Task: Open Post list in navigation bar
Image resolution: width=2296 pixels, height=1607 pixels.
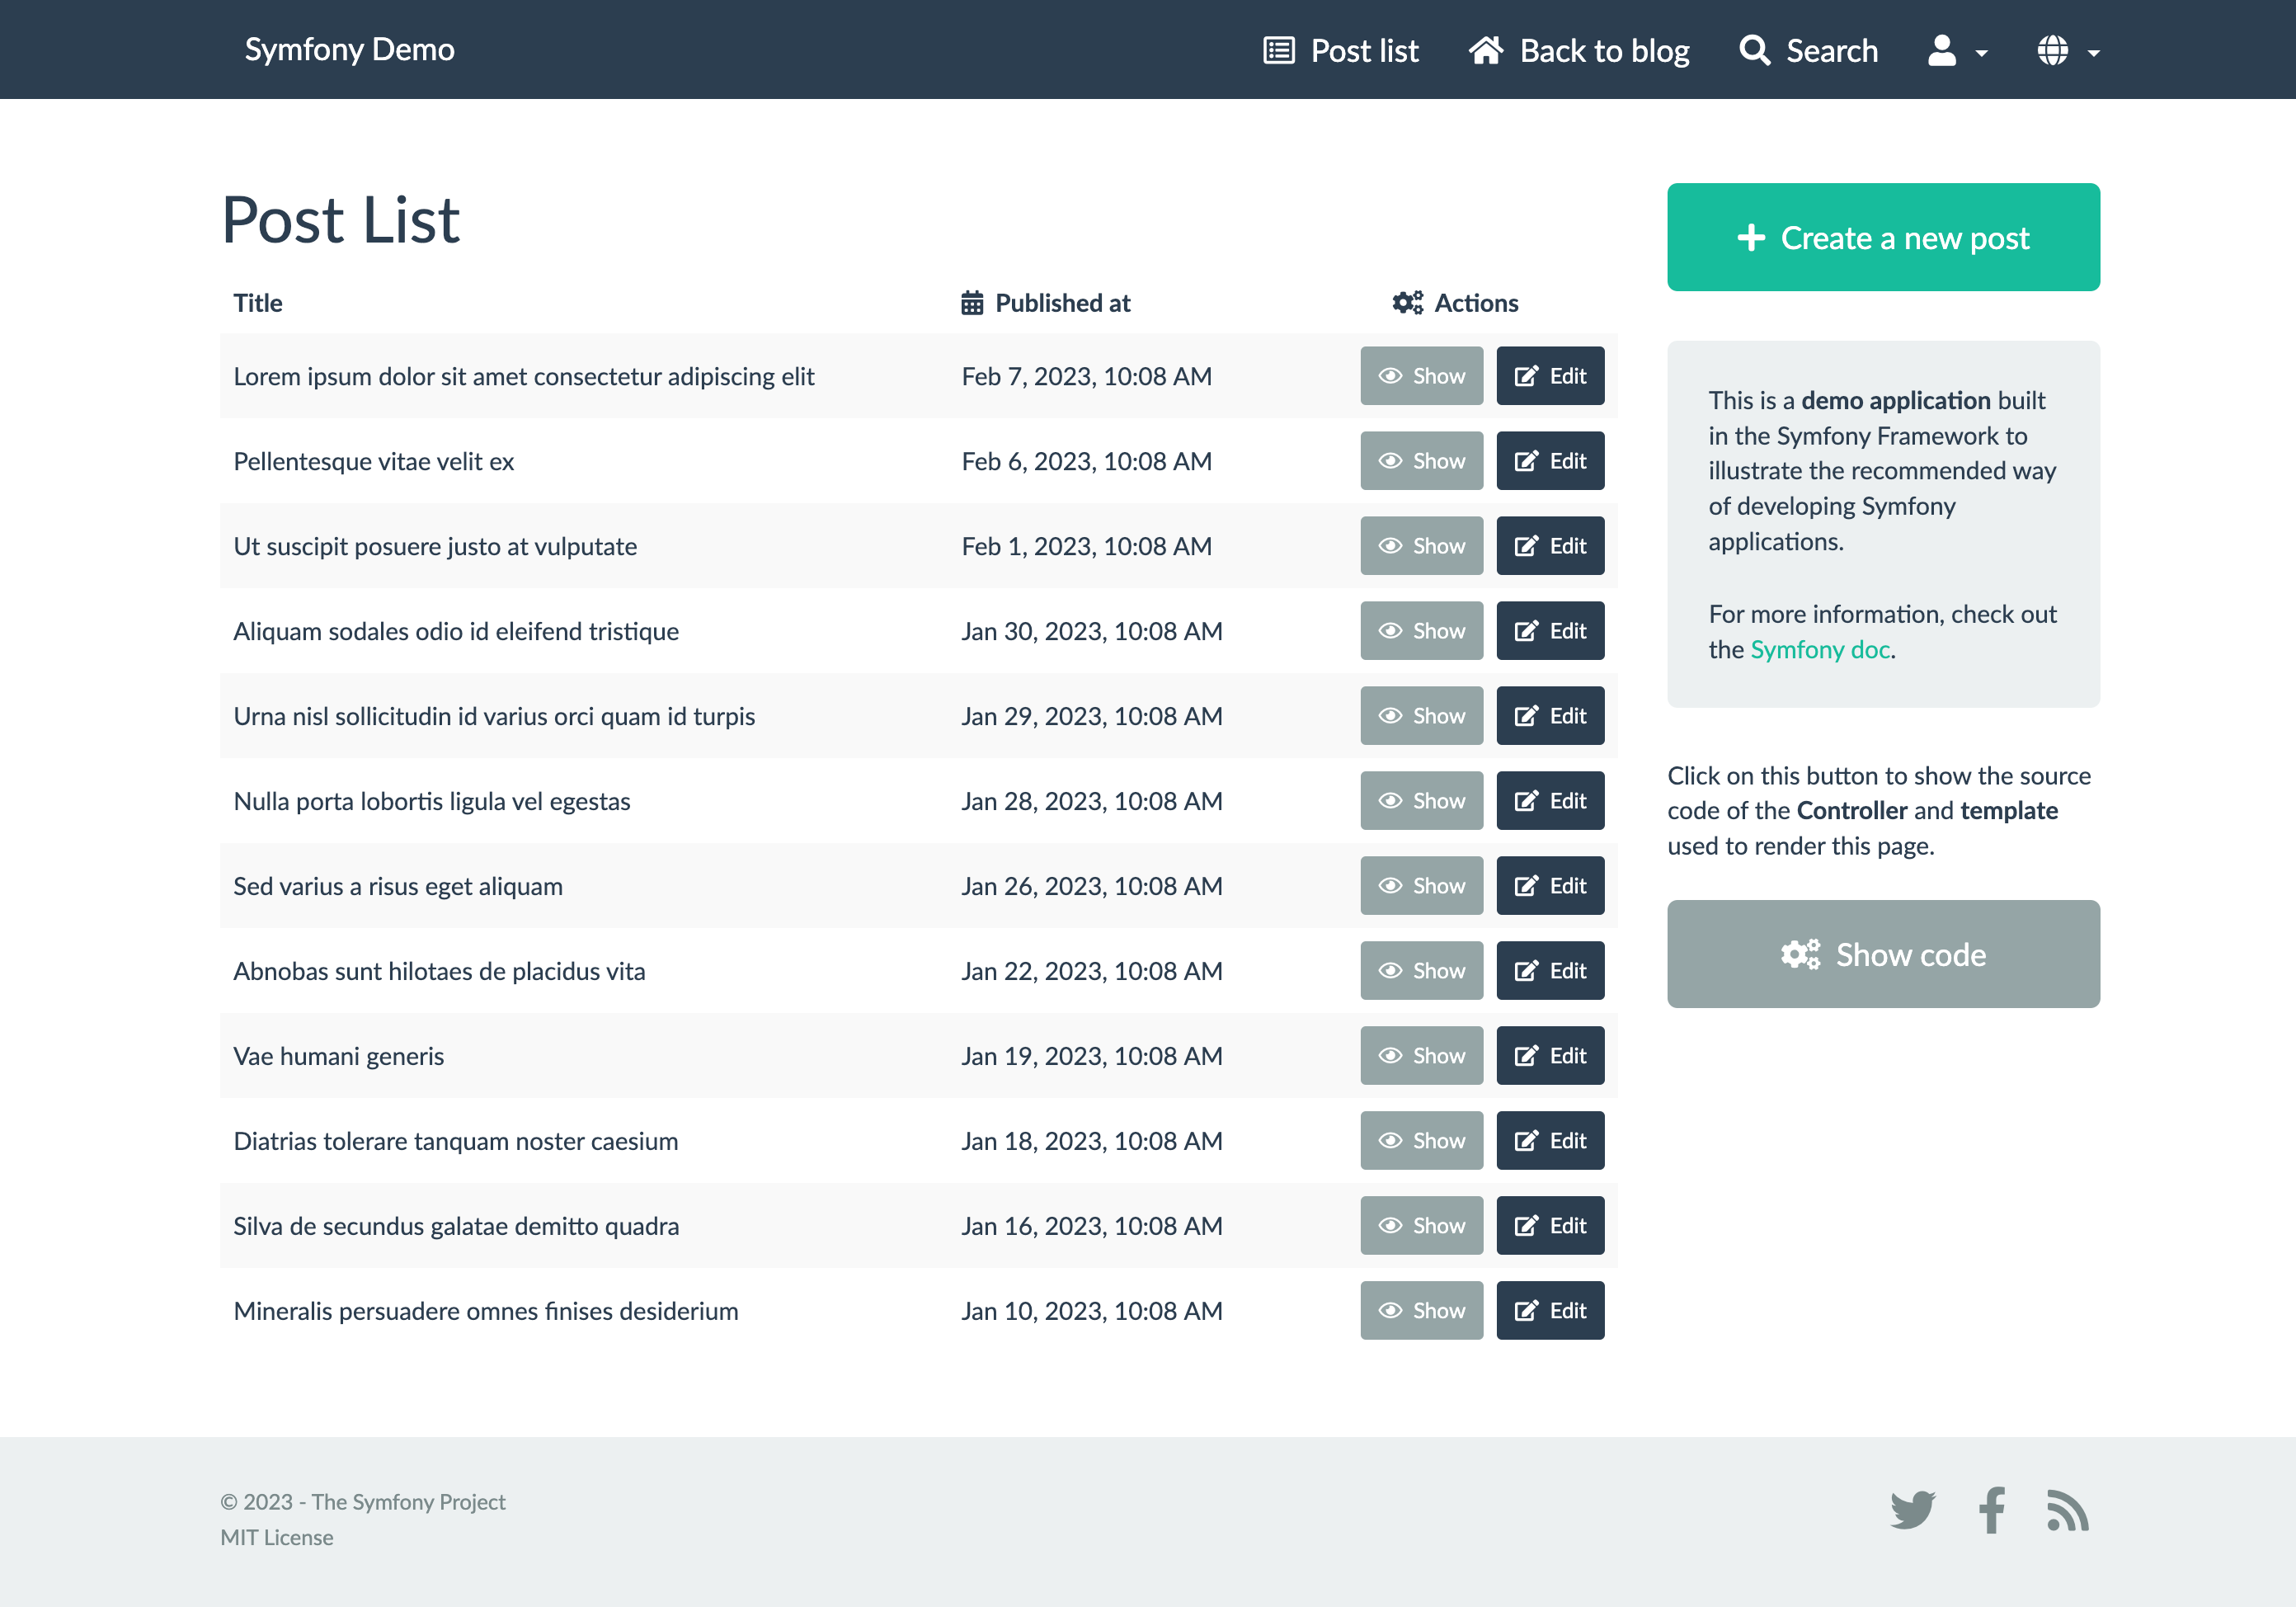Action: coord(1363,50)
